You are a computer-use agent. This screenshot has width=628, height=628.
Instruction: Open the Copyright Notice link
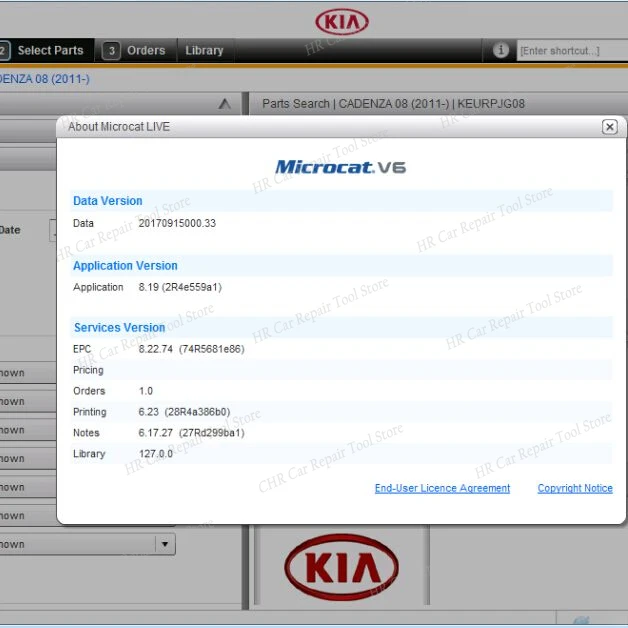click(575, 488)
